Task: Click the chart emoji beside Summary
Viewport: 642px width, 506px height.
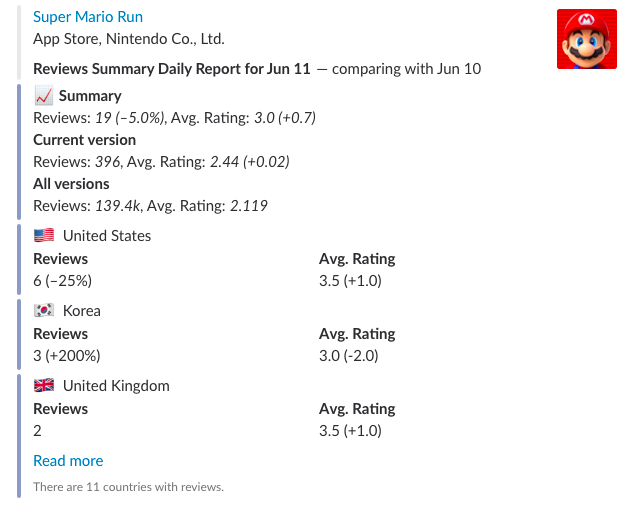Action: (43, 96)
